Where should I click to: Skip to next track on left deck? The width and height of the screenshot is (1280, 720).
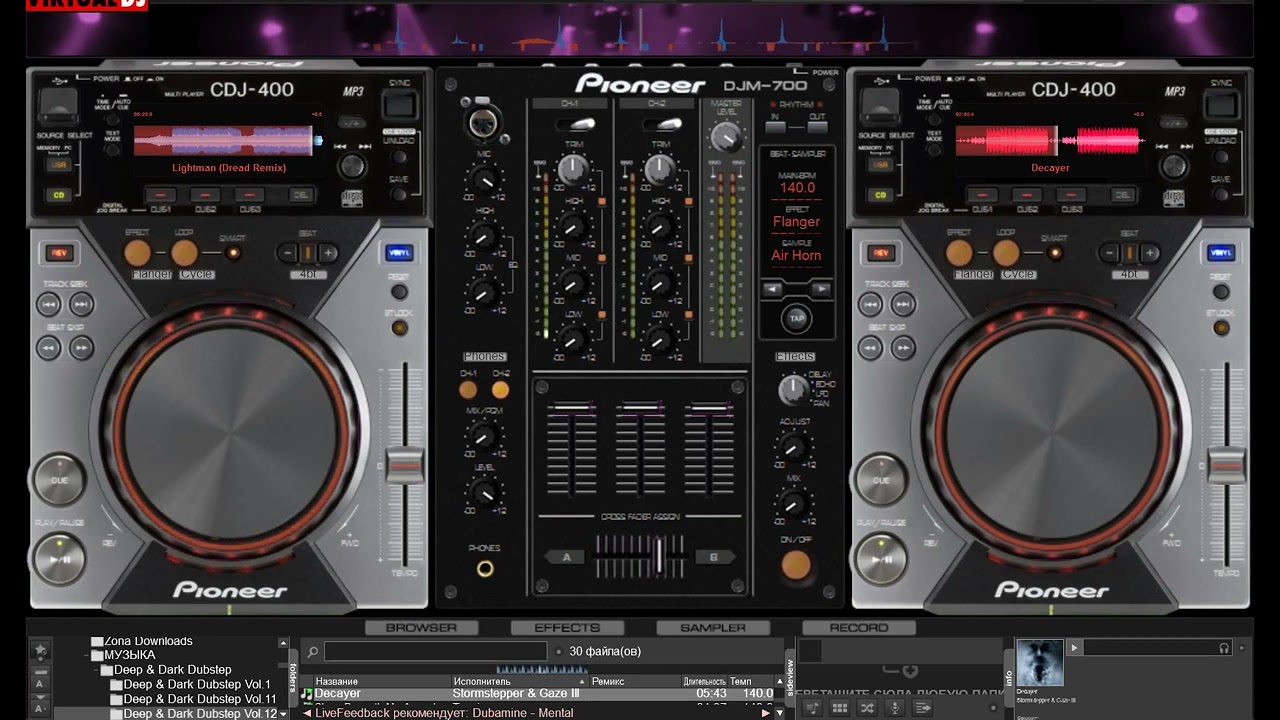pos(81,305)
